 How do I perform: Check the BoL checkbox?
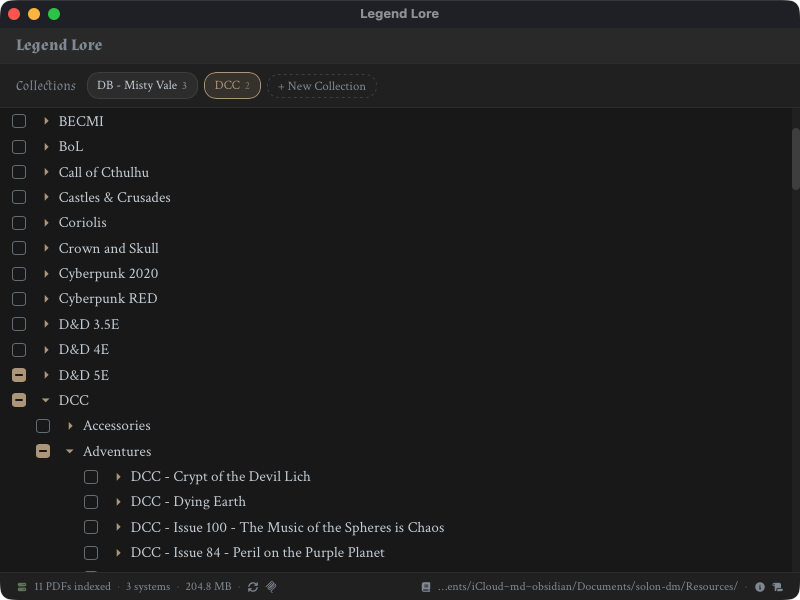tap(19, 146)
